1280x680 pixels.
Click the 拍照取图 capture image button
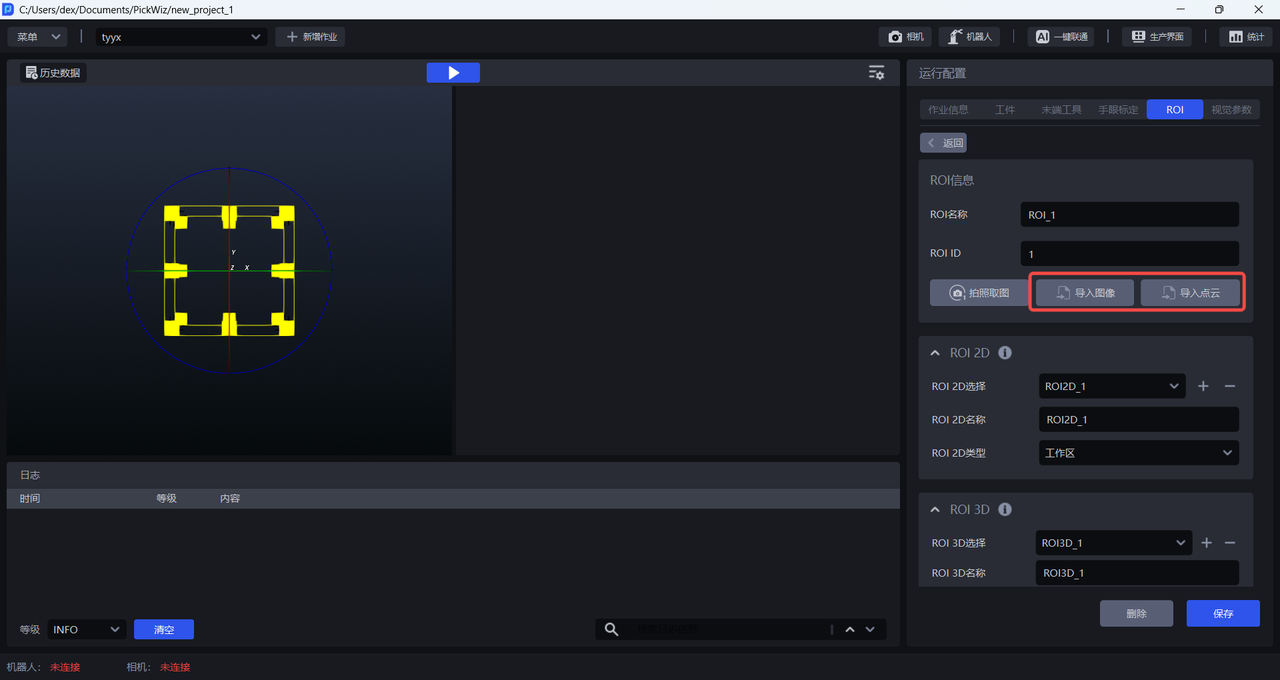(x=978, y=293)
